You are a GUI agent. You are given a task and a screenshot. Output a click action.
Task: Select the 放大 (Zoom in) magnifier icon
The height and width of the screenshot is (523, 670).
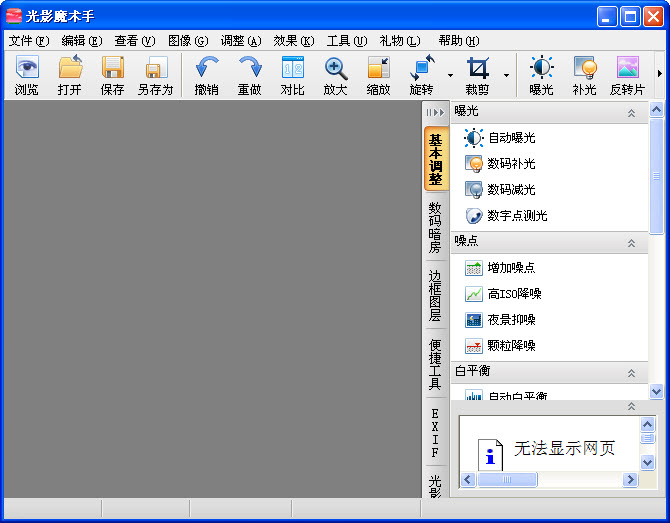point(336,69)
